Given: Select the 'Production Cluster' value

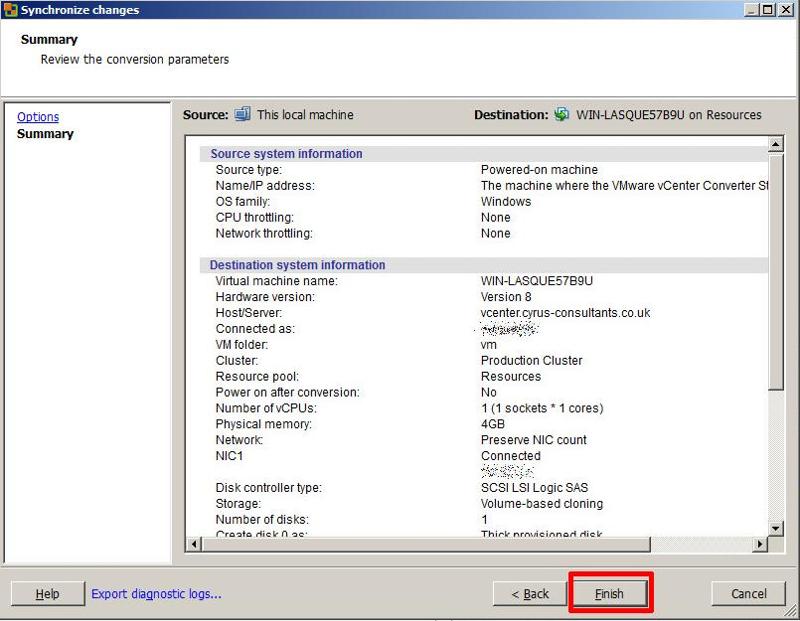Looking at the screenshot, I should pyautogui.click(x=531, y=360).
